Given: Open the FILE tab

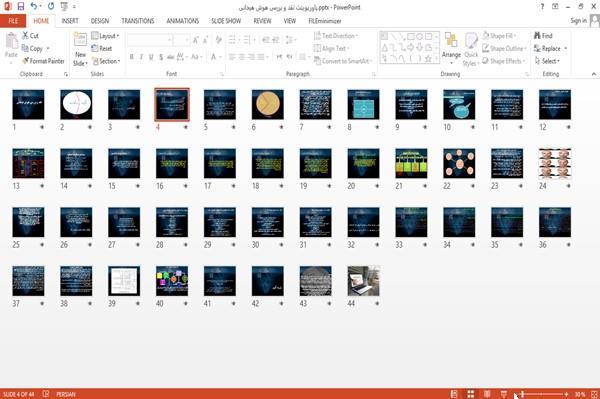Looking at the screenshot, I should tap(13, 21).
